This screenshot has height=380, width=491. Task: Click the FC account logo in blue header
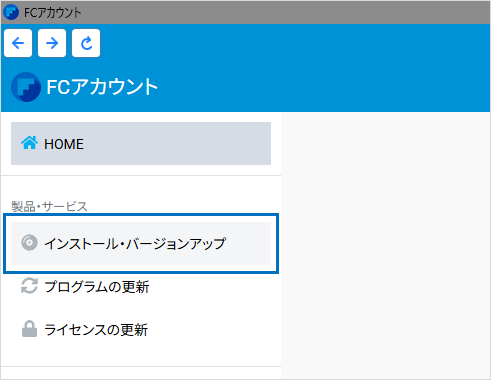[x=26, y=87]
